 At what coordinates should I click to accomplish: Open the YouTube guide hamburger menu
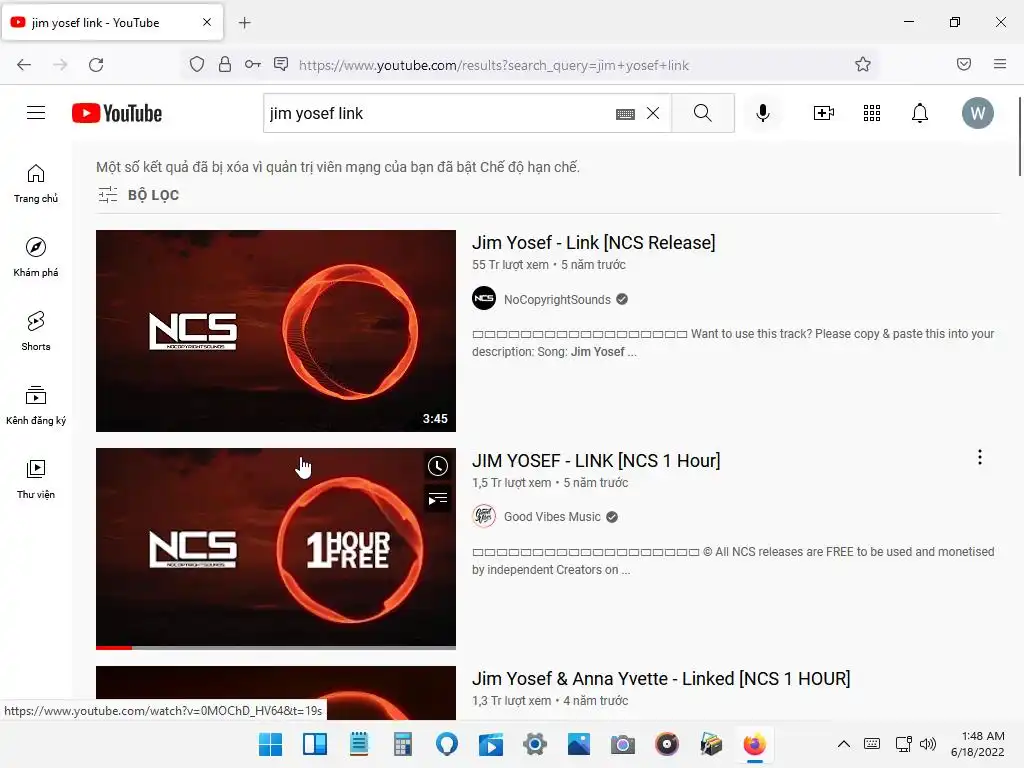point(36,113)
